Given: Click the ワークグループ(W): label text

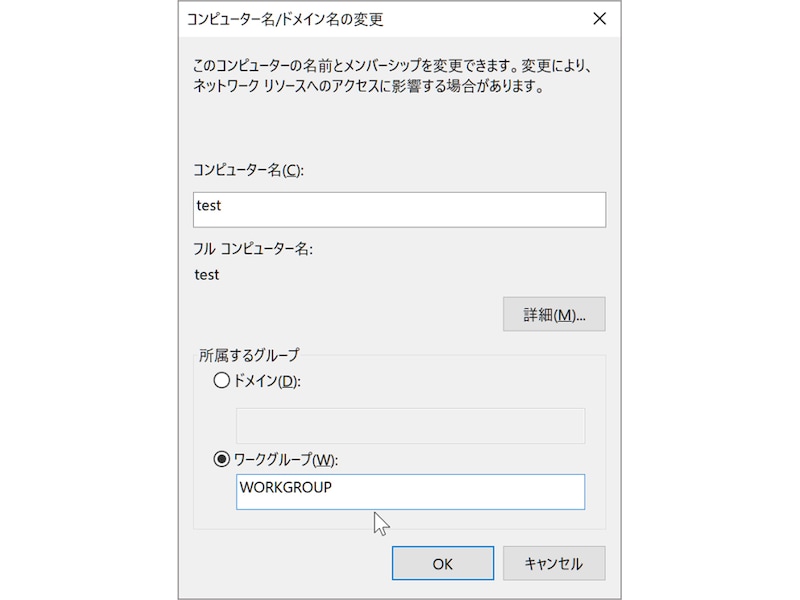Looking at the screenshot, I should click(x=284, y=460).
